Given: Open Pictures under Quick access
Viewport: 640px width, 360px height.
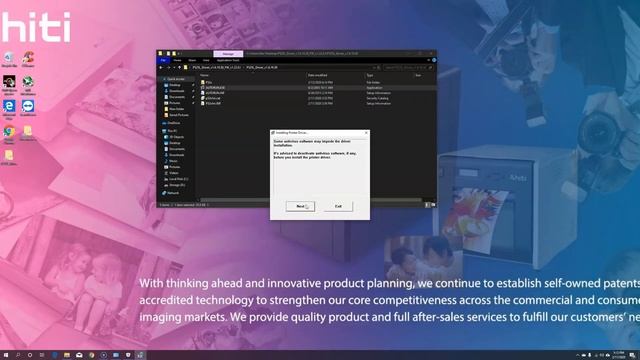Looking at the screenshot, I should coord(175,103).
